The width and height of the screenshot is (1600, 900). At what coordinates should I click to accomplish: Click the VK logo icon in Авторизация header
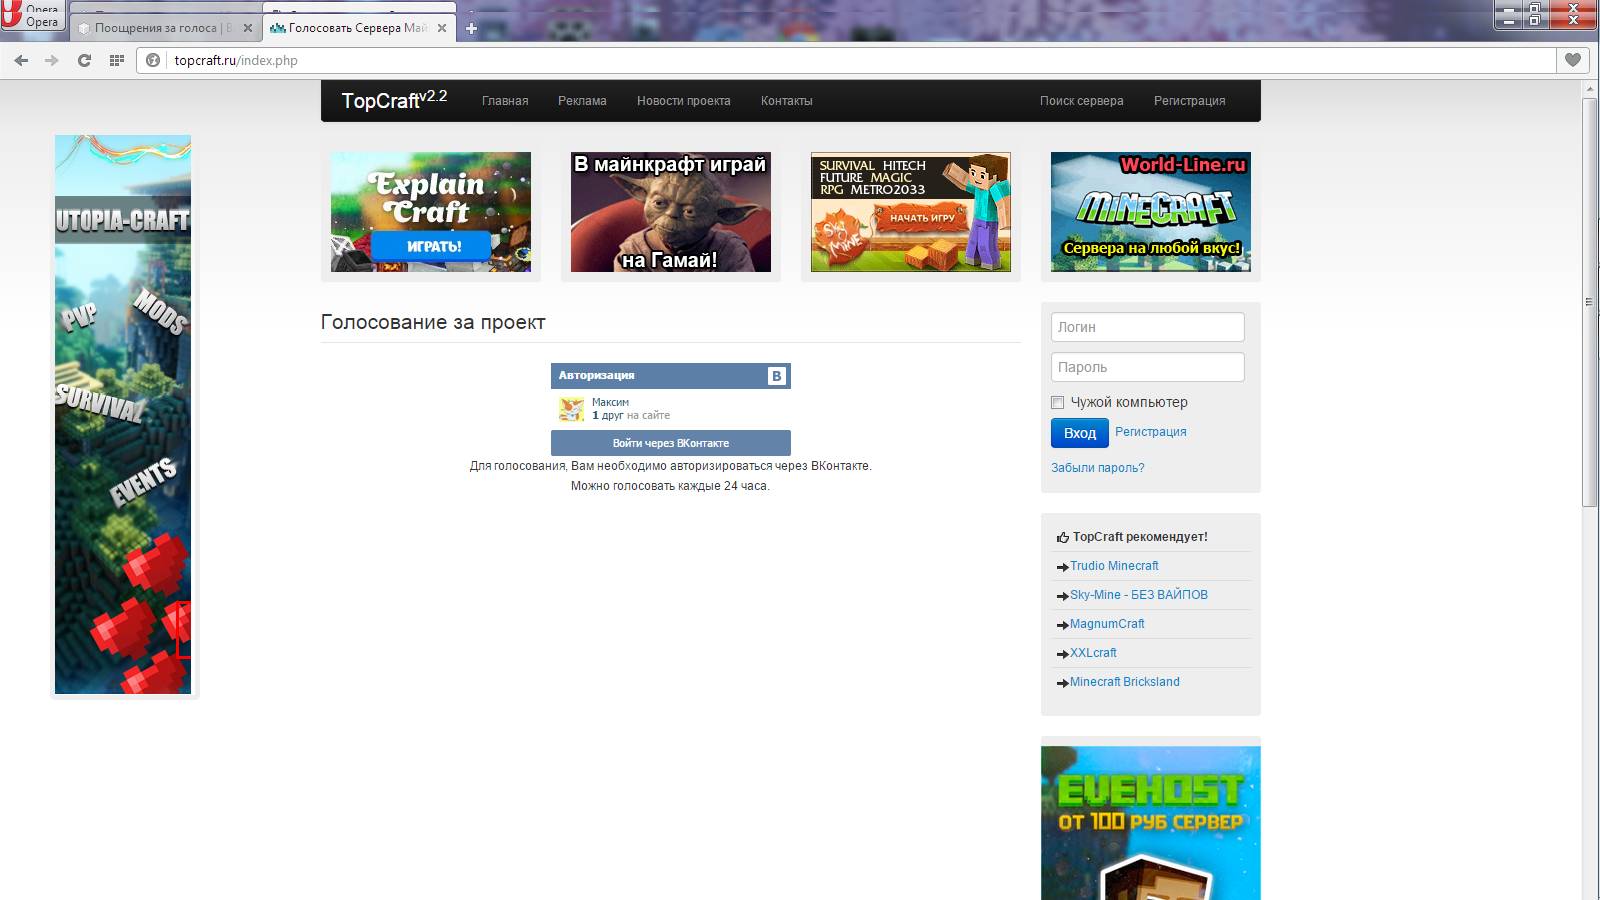coord(777,376)
